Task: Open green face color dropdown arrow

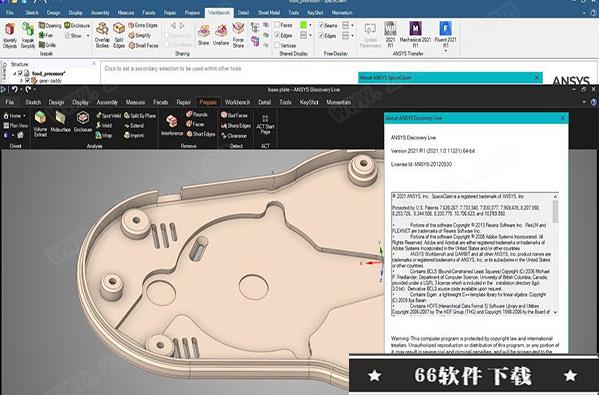Action: point(310,25)
